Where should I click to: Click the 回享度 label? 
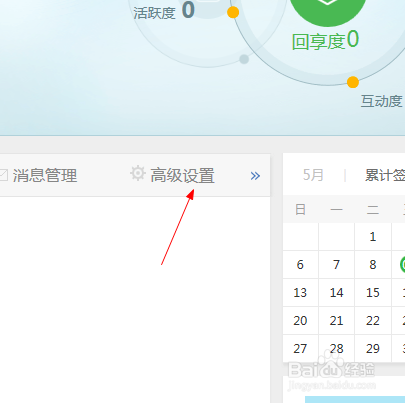(318, 42)
